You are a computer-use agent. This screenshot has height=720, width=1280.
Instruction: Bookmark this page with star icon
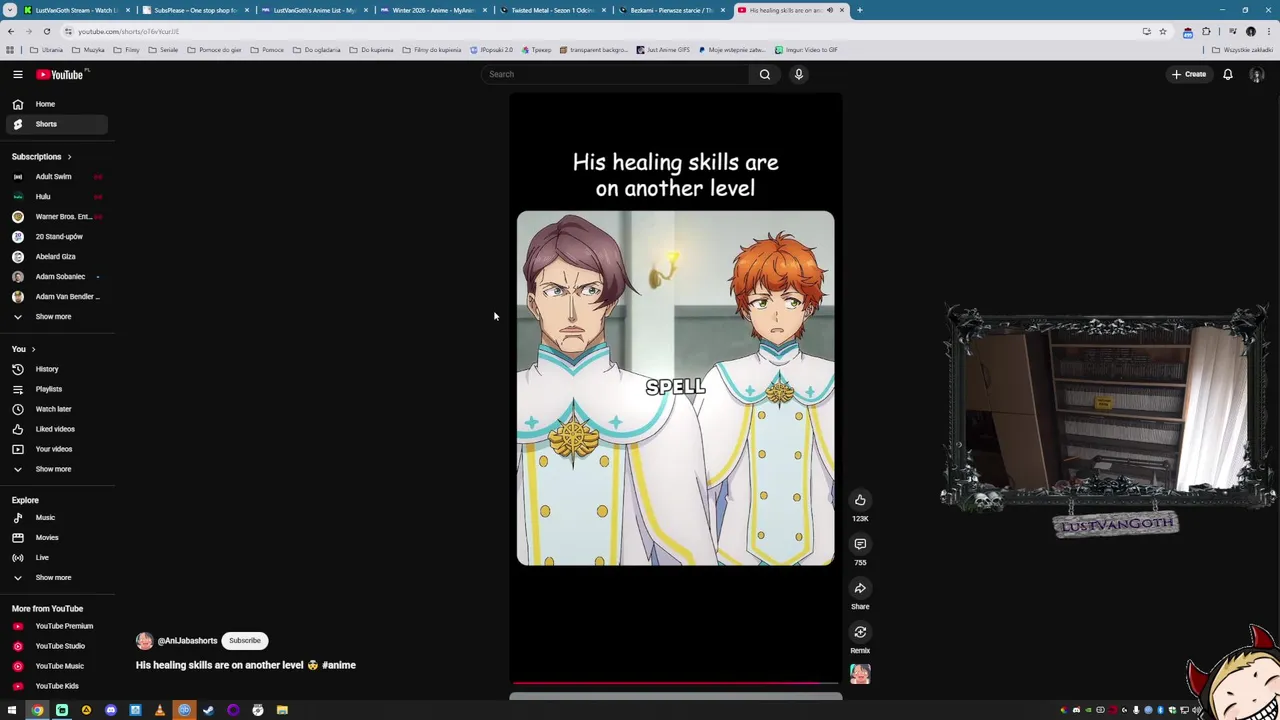[x=1162, y=31]
